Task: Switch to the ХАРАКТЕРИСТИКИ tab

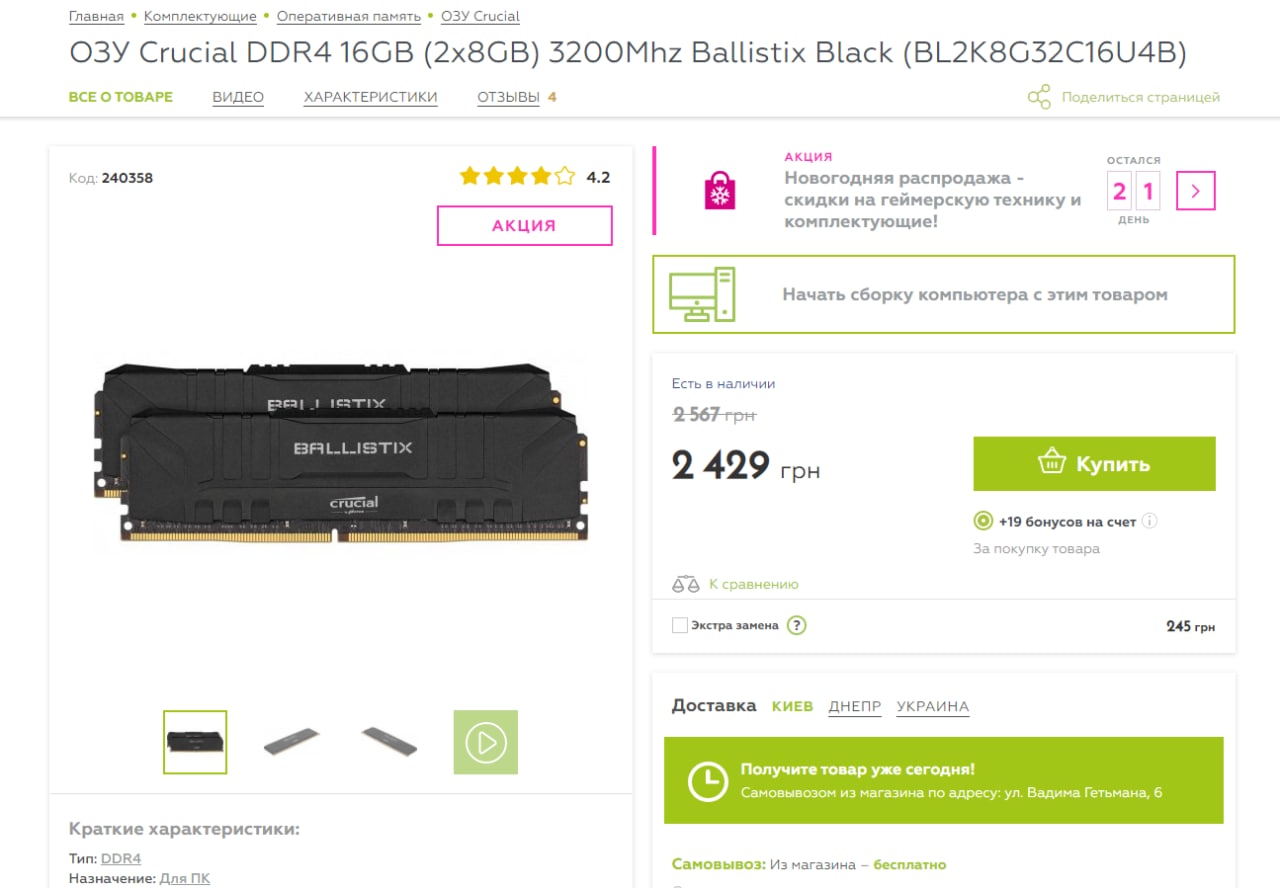Action: click(x=371, y=97)
